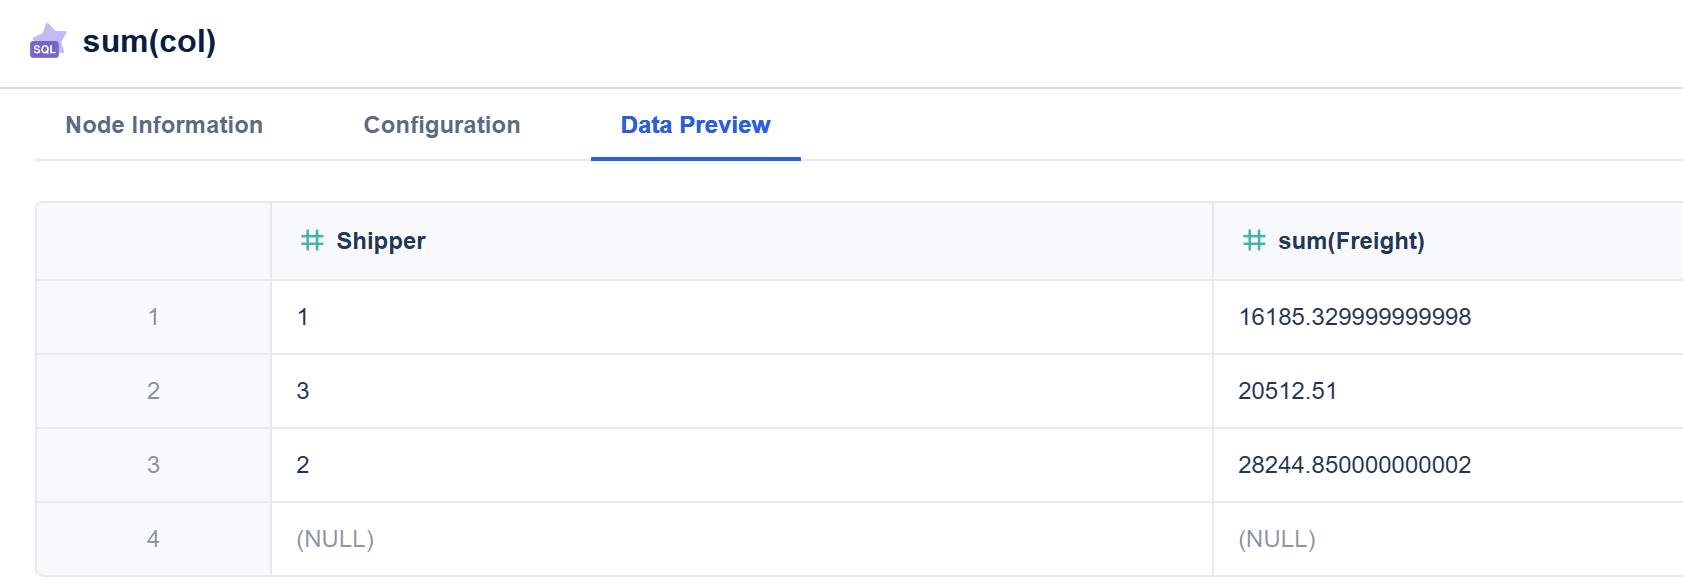Open the Node Information tab
1683x585 pixels.
pyautogui.click(x=164, y=125)
